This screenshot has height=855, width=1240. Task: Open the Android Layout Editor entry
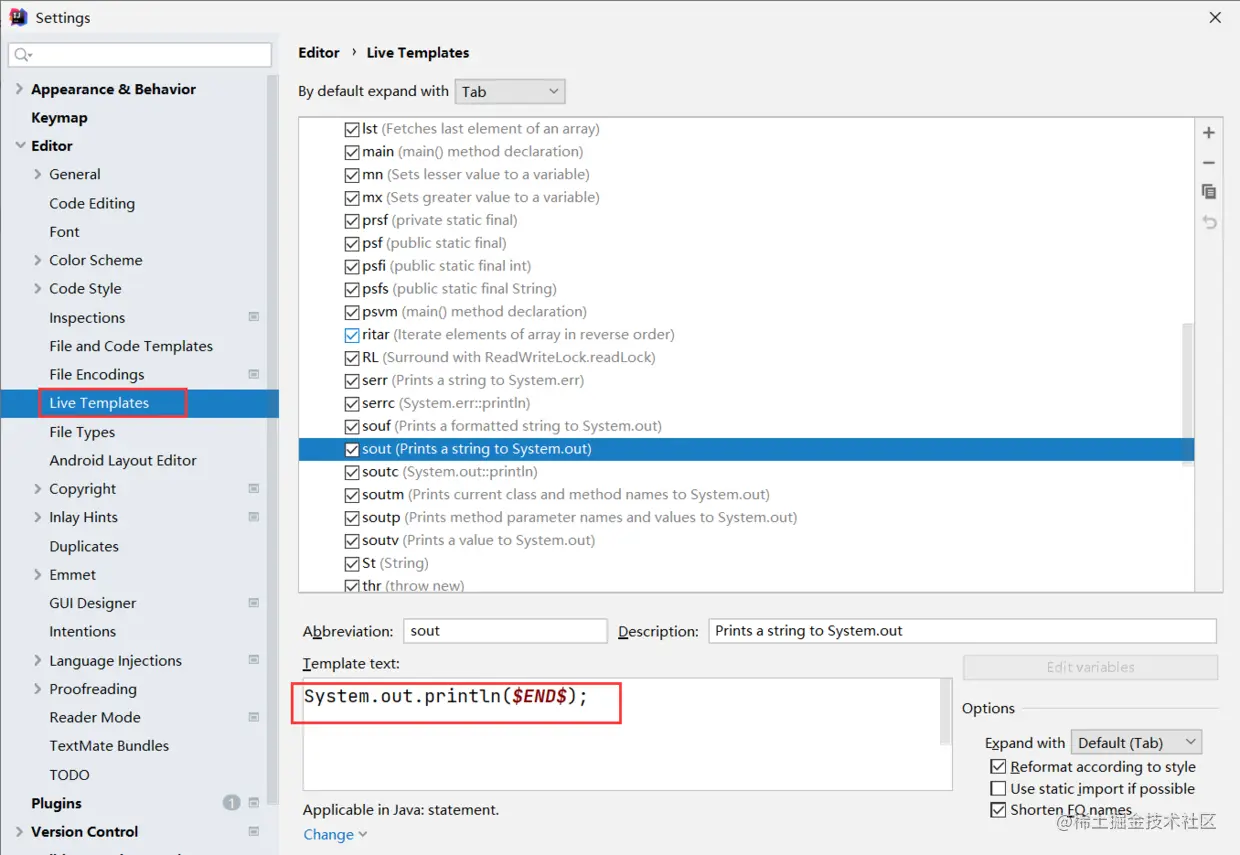coord(123,460)
